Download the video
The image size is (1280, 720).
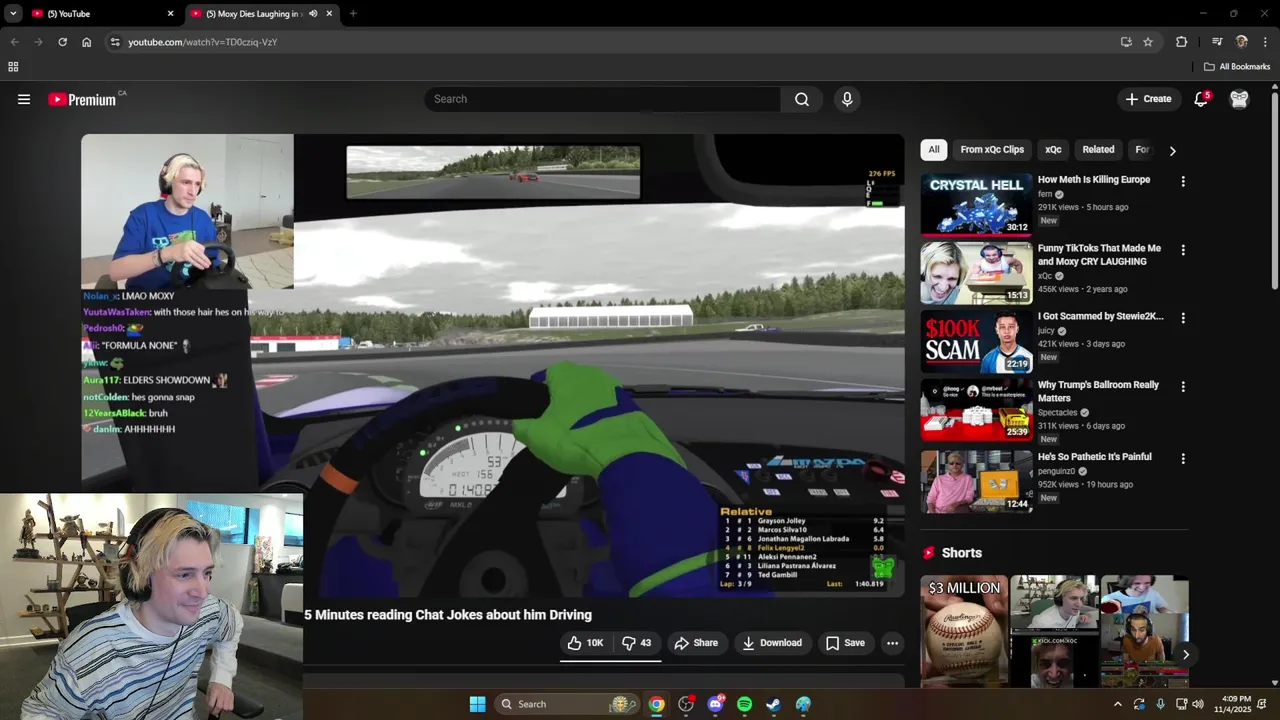771,643
